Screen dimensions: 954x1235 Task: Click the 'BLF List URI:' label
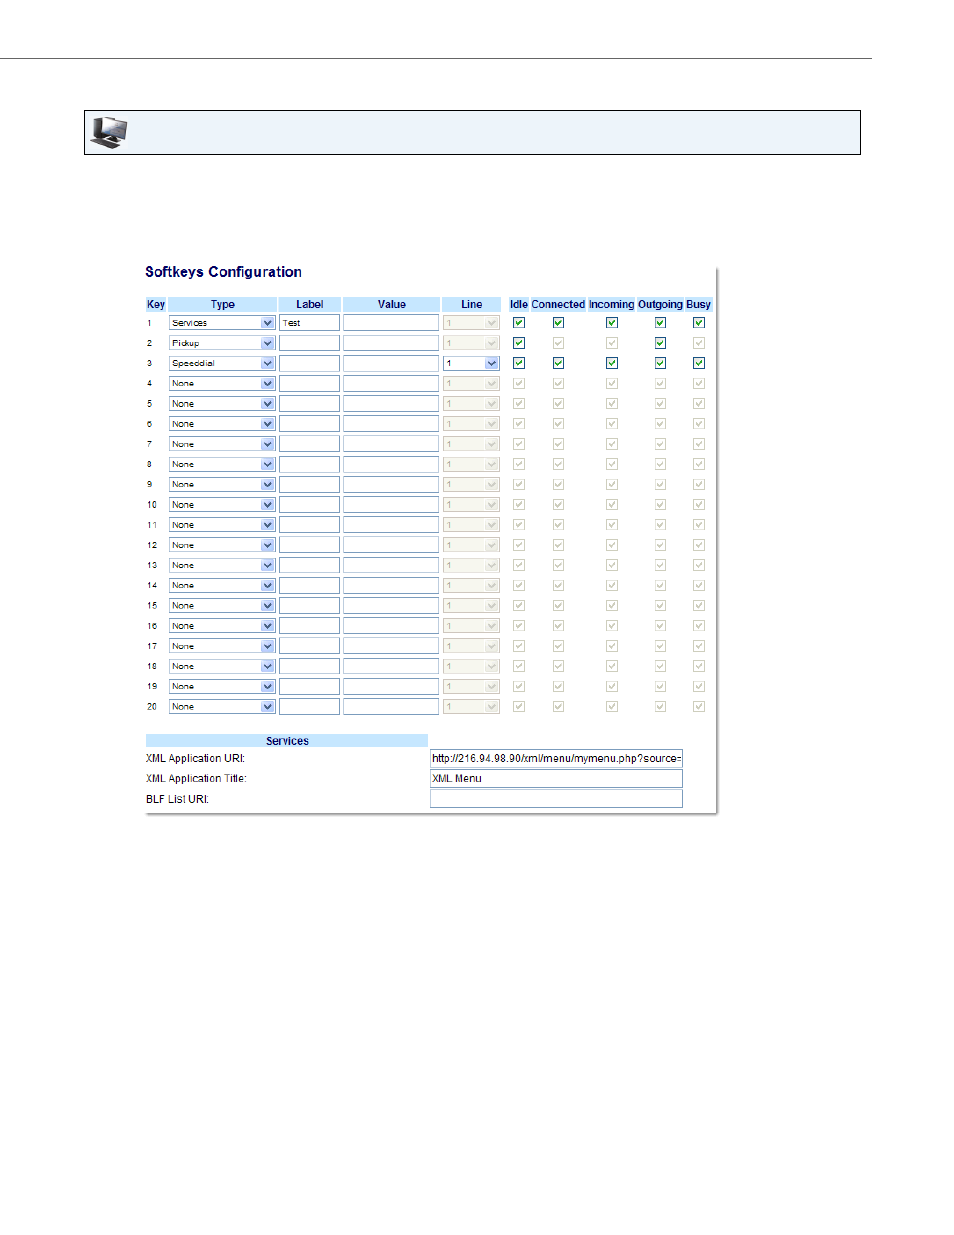coord(177,799)
